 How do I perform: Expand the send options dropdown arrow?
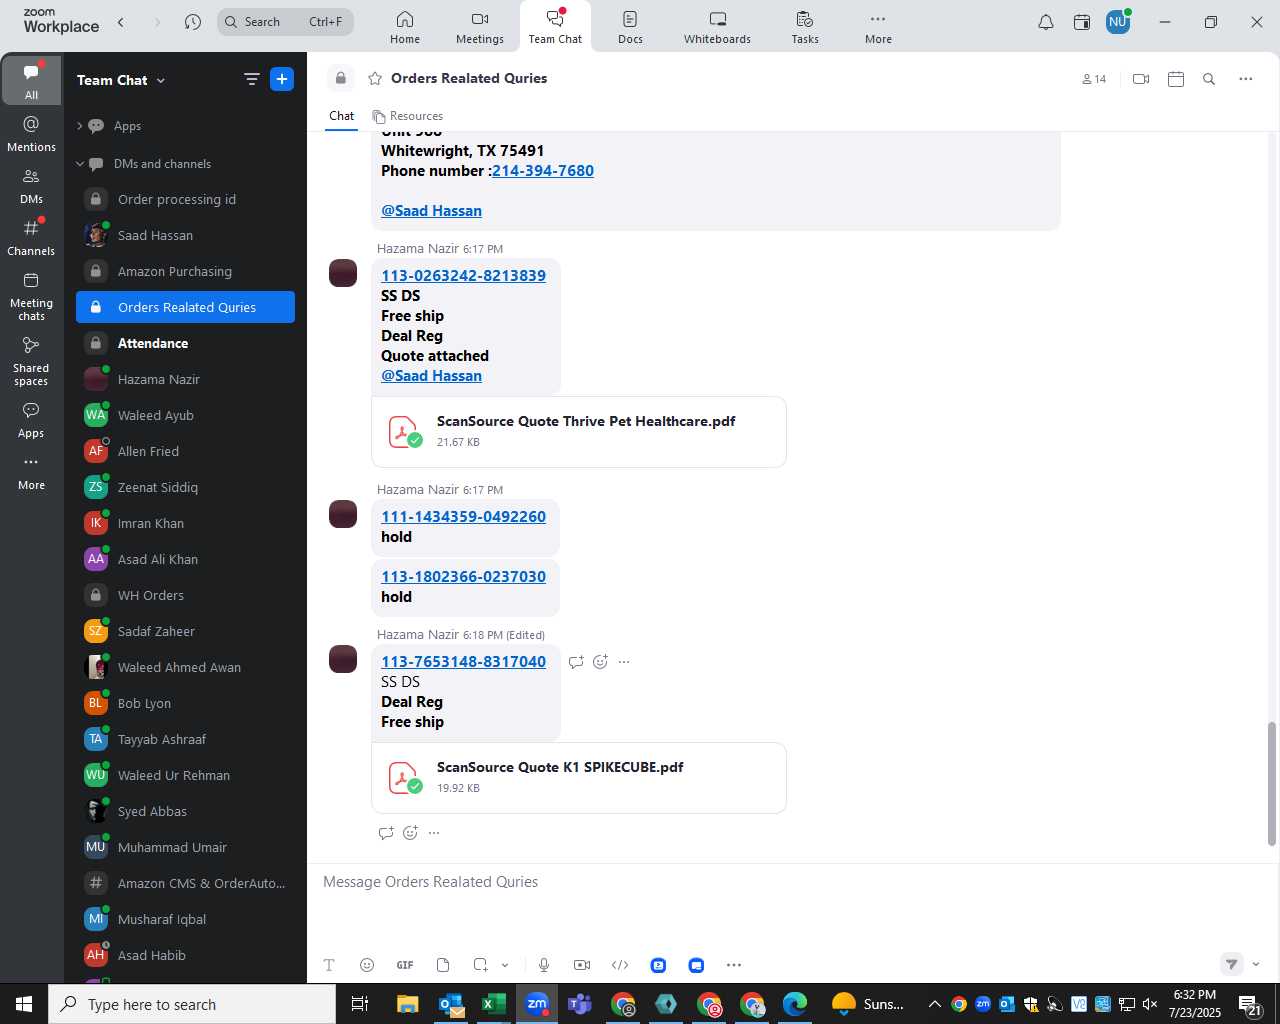(1256, 964)
